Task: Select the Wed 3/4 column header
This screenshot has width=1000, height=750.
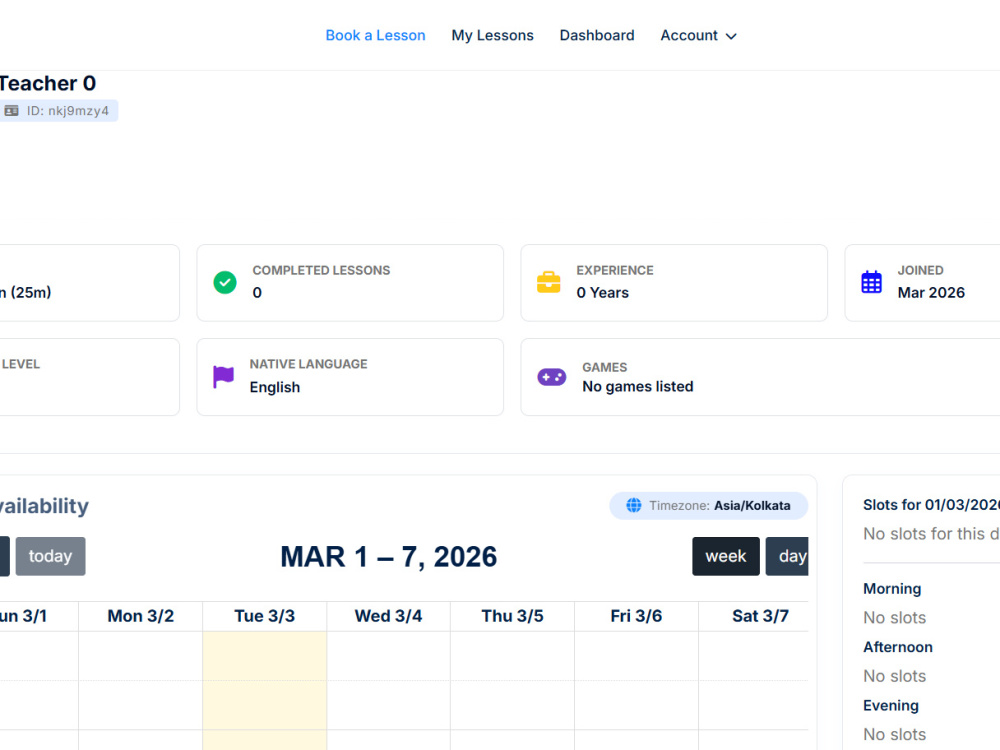Action: pos(388,616)
